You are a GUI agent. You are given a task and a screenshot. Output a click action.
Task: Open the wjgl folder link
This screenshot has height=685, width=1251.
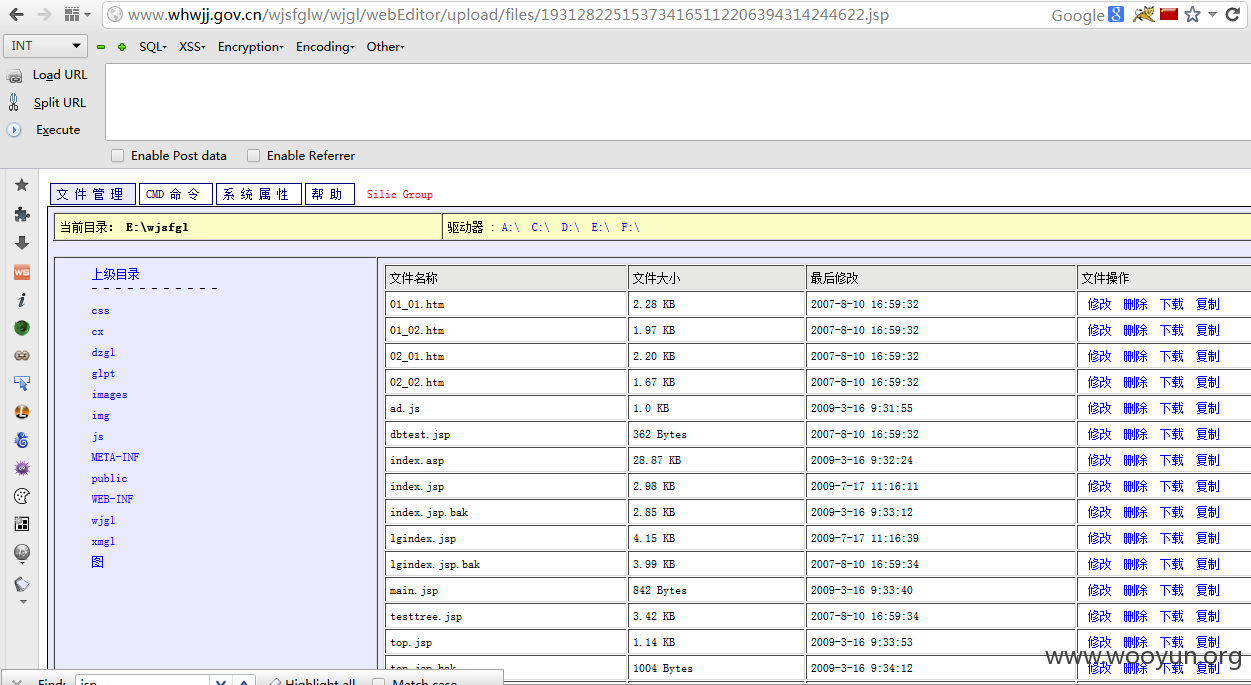pos(103,520)
